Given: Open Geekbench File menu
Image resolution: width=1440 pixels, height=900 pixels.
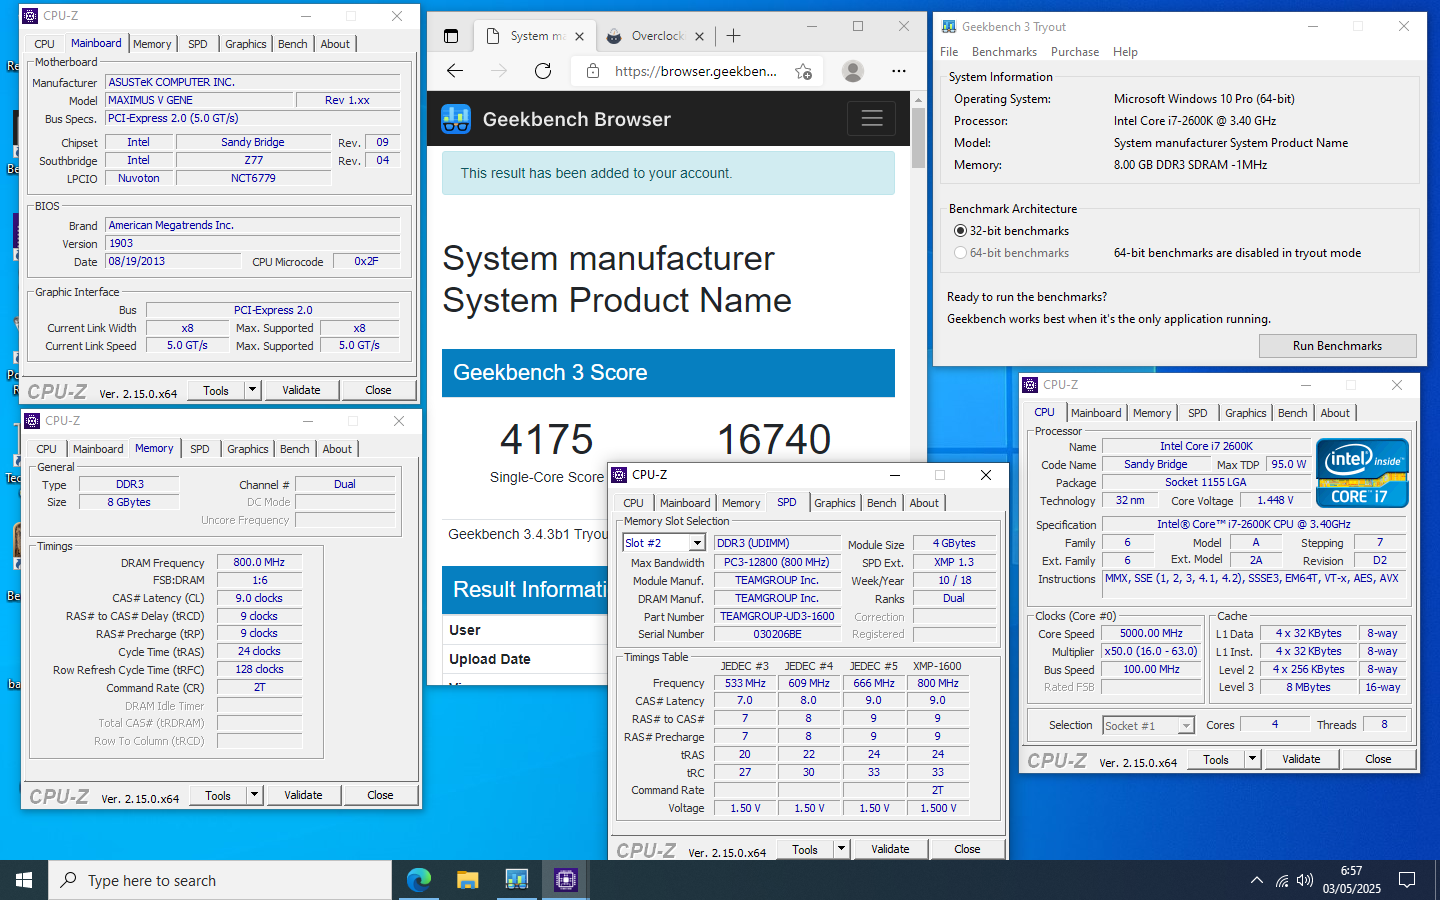Looking at the screenshot, I should (949, 52).
